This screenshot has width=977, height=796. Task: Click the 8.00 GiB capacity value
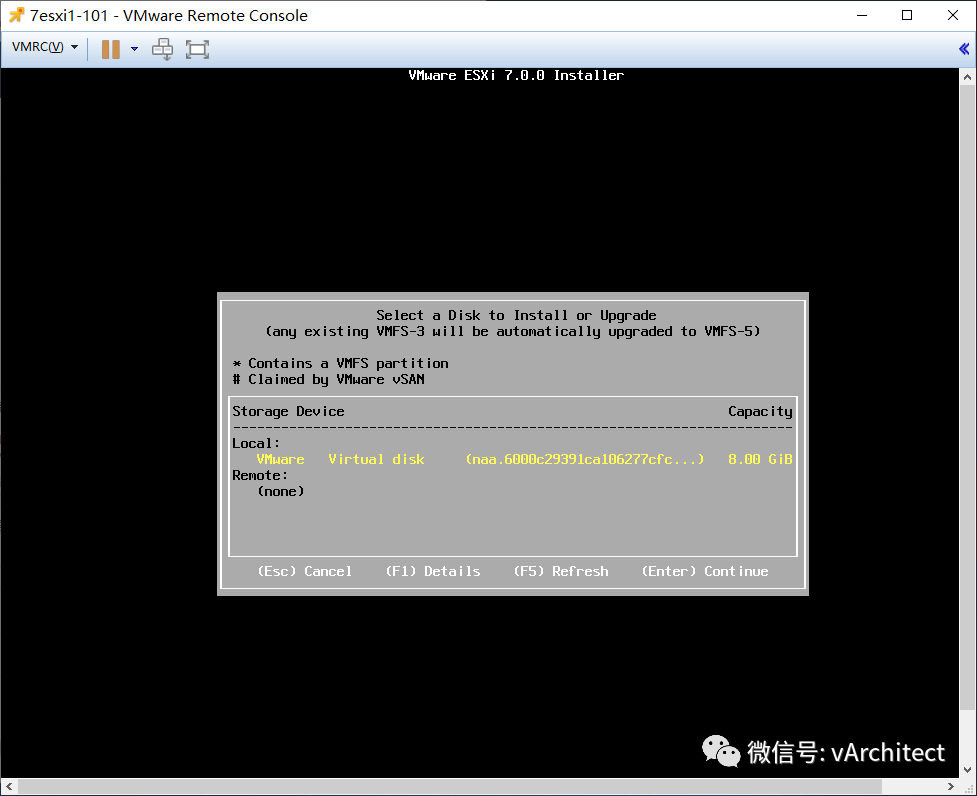(760, 459)
